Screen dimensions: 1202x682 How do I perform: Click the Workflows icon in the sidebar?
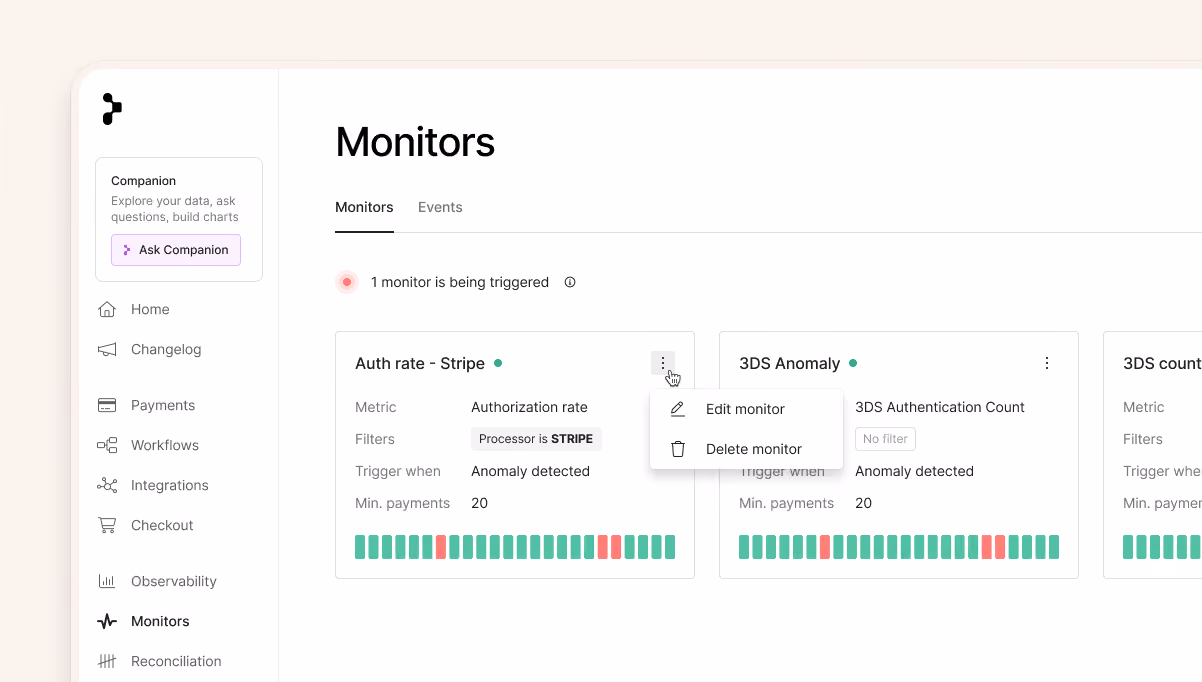pyautogui.click(x=107, y=445)
